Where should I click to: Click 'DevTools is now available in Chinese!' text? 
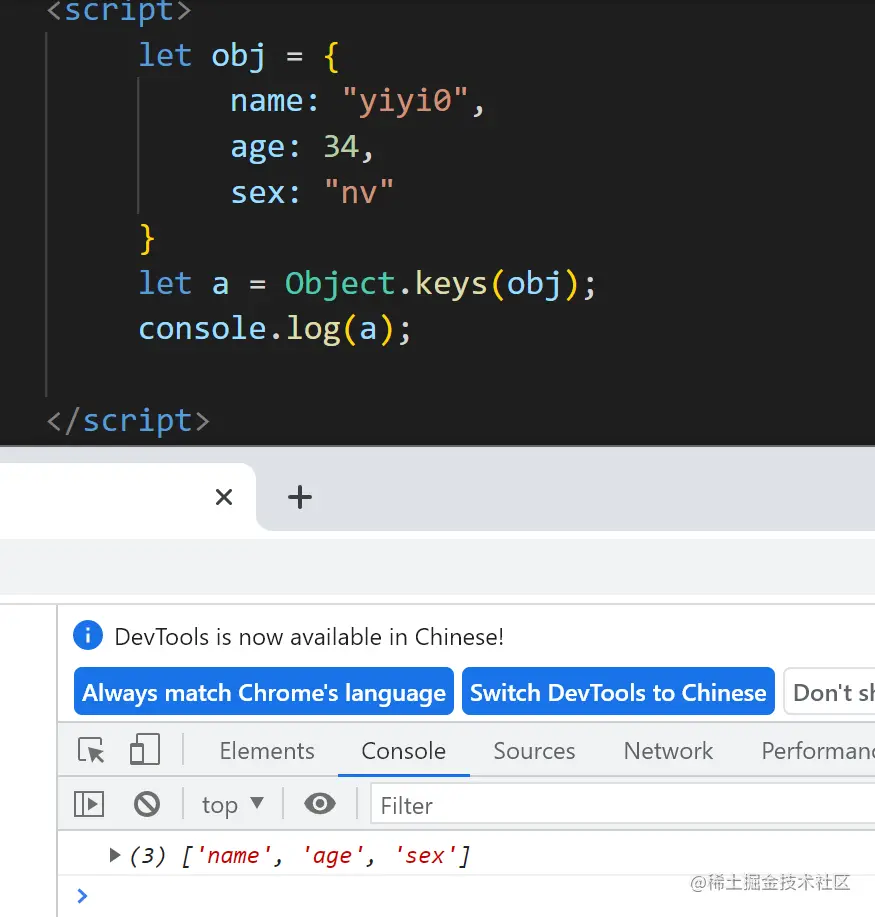pyautogui.click(x=309, y=636)
